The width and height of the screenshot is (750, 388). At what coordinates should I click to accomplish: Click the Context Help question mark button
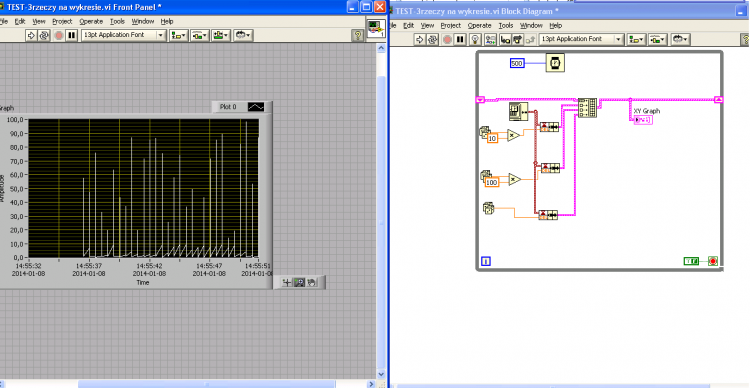[357, 35]
